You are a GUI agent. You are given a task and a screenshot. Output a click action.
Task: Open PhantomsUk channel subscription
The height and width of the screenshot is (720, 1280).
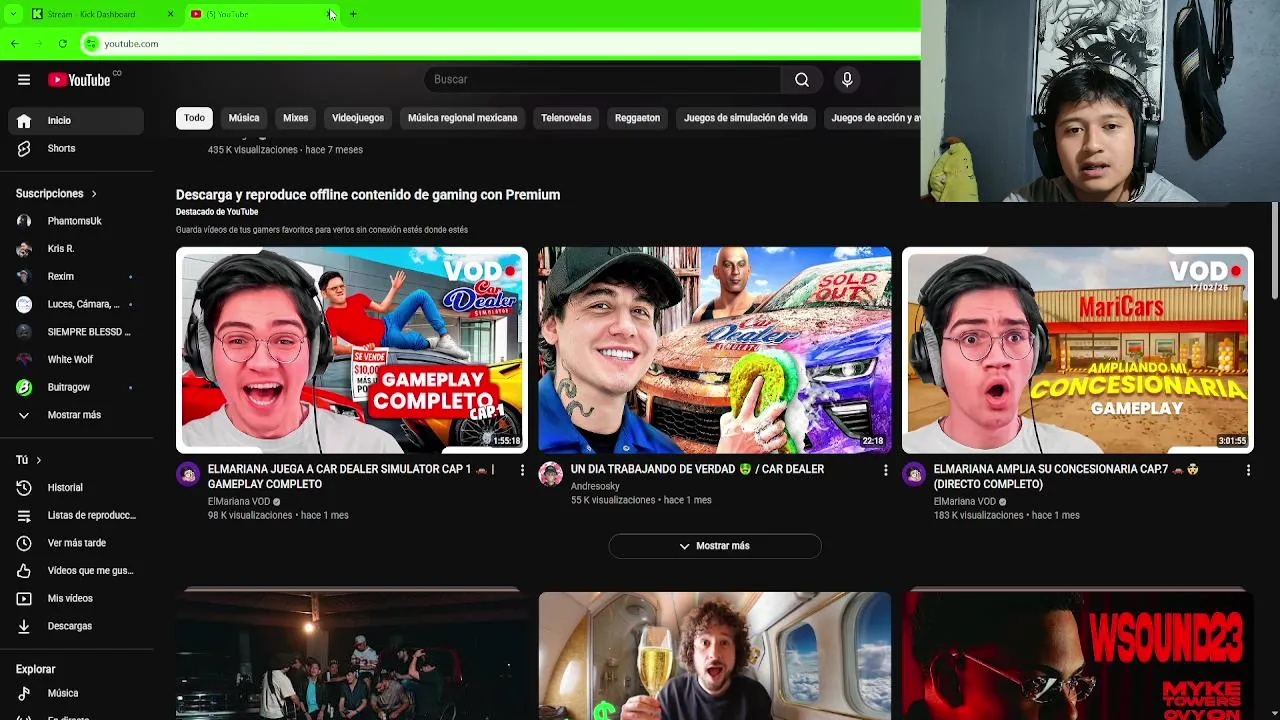pos(76,221)
